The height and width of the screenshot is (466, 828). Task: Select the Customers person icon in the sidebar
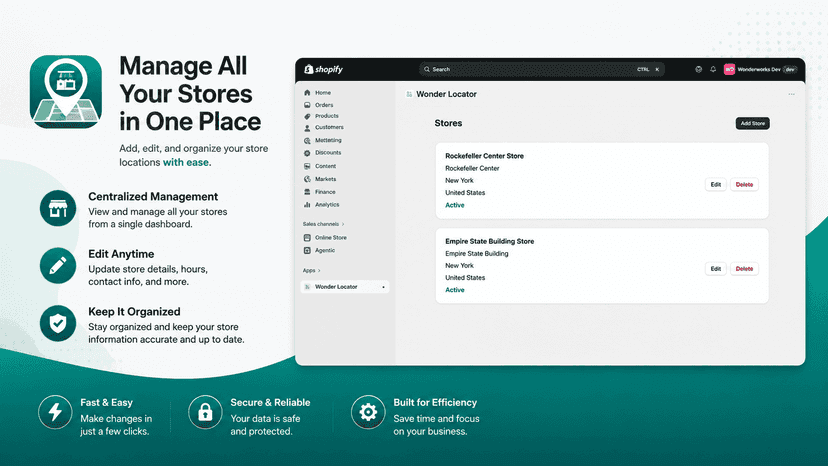(307, 127)
